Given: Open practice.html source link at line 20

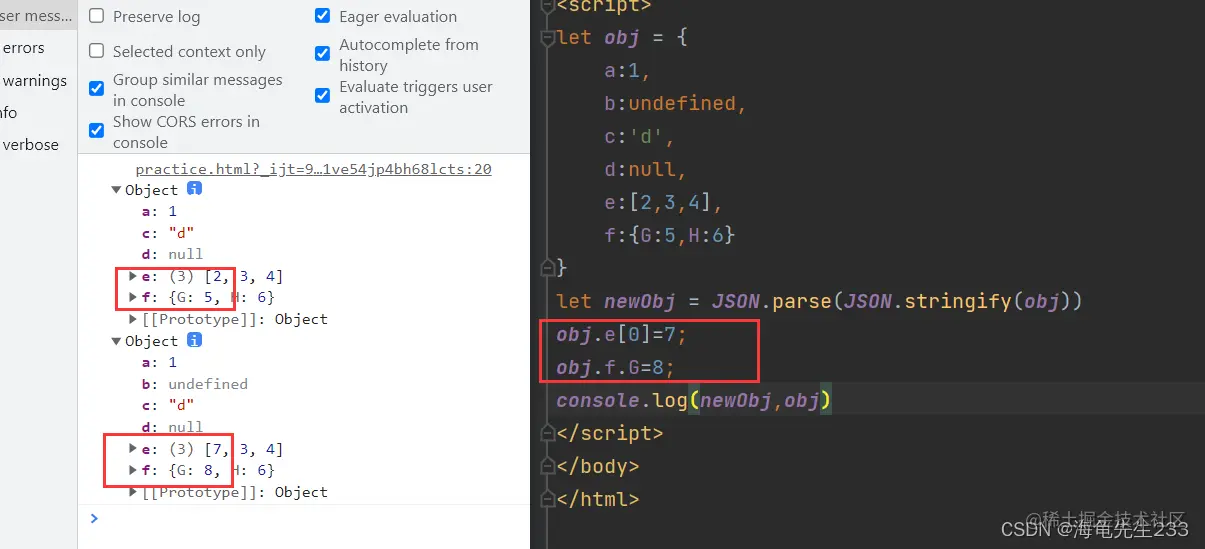Looking at the screenshot, I should pyautogui.click(x=313, y=169).
